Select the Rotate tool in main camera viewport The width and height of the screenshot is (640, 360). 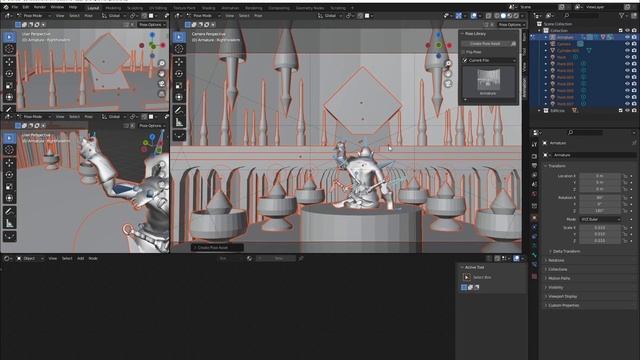pos(179,73)
